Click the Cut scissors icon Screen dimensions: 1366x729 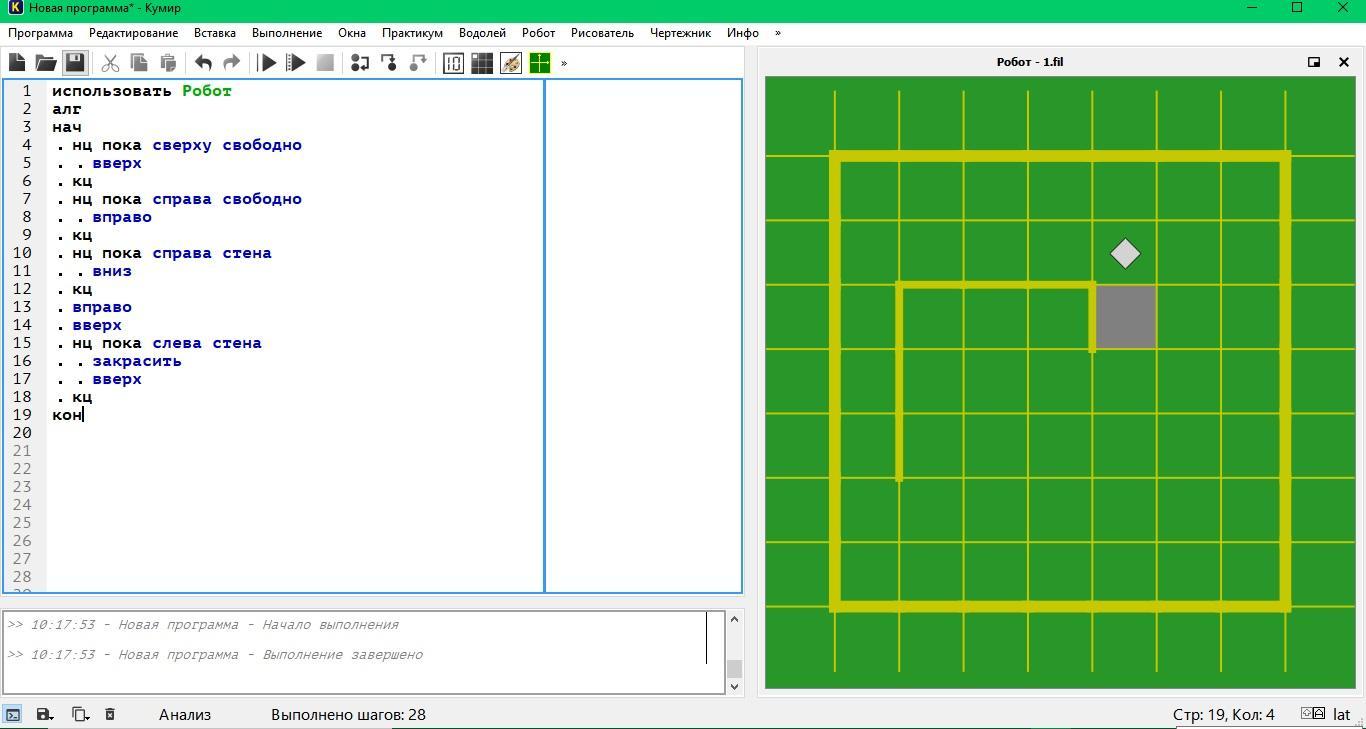tap(110, 63)
